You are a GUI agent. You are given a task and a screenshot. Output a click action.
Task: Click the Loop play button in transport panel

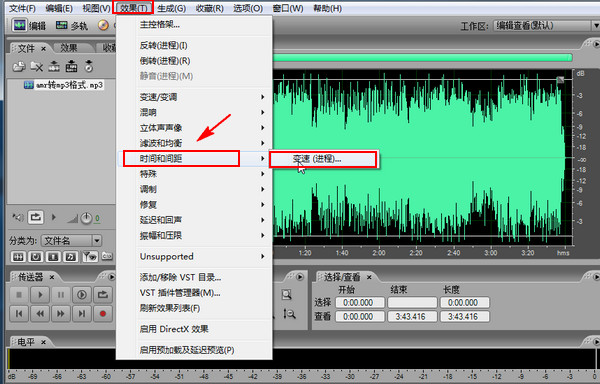coord(103,295)
